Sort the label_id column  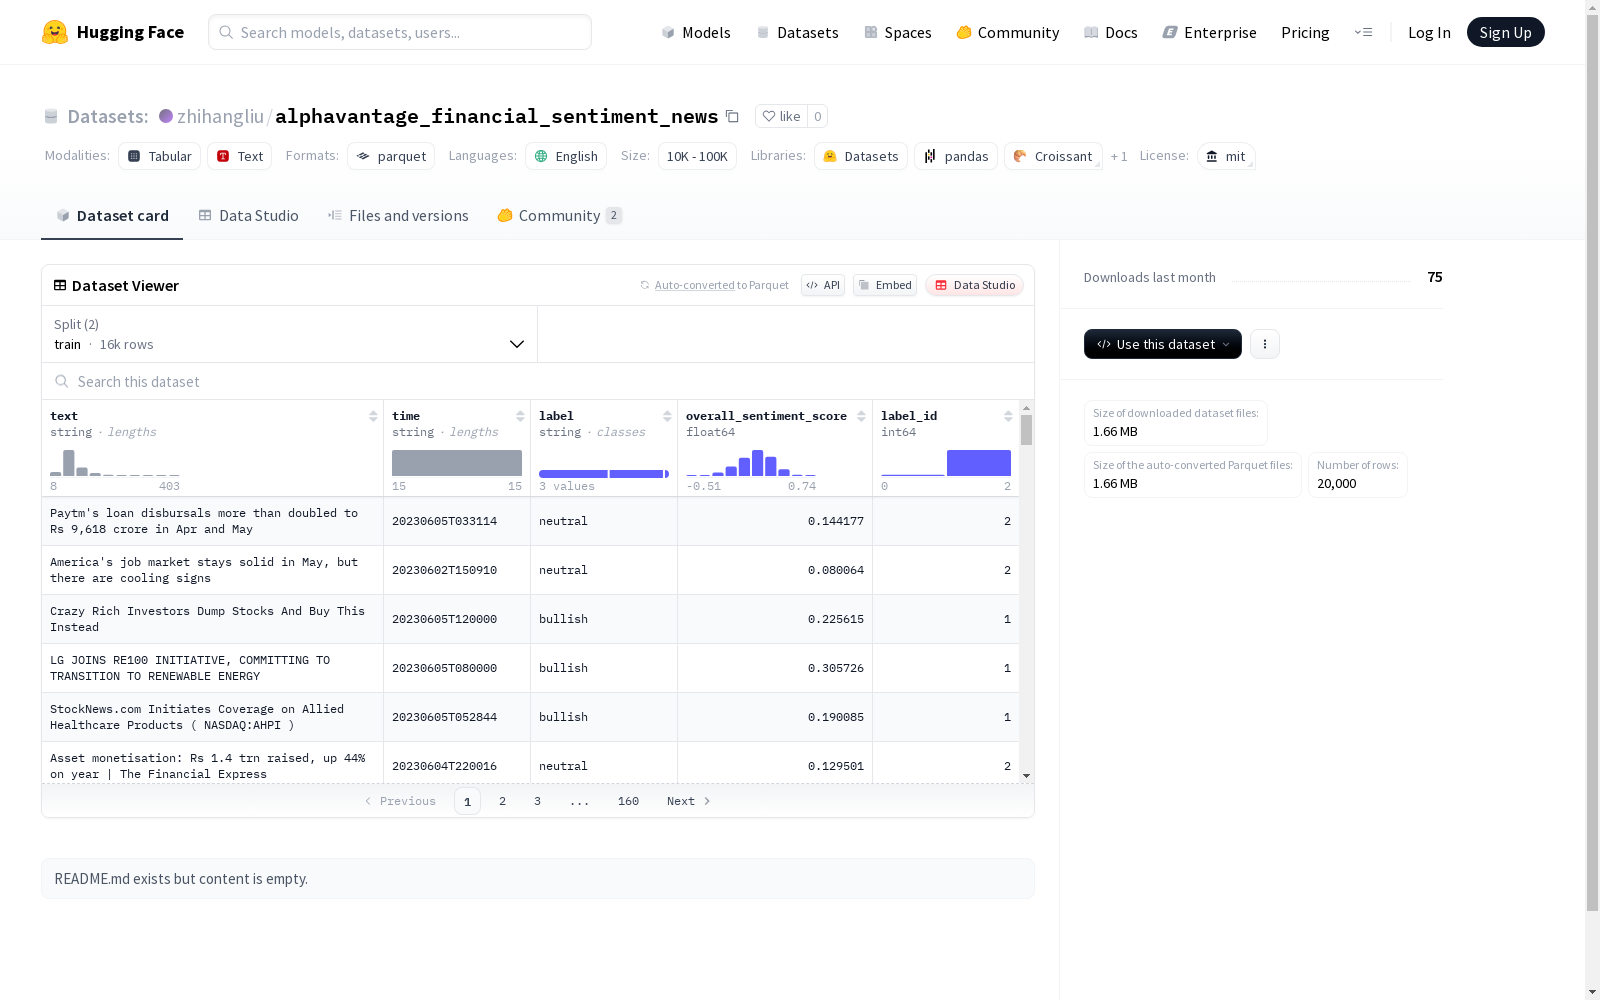coord(1008,416)
